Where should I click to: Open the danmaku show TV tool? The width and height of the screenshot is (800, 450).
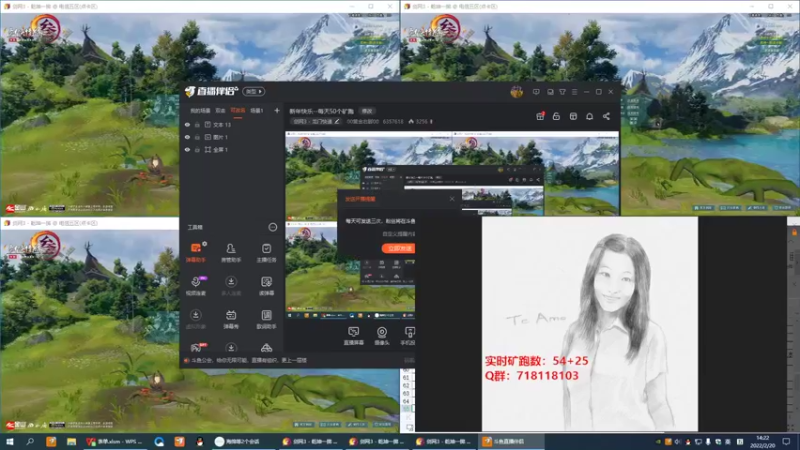231,319
